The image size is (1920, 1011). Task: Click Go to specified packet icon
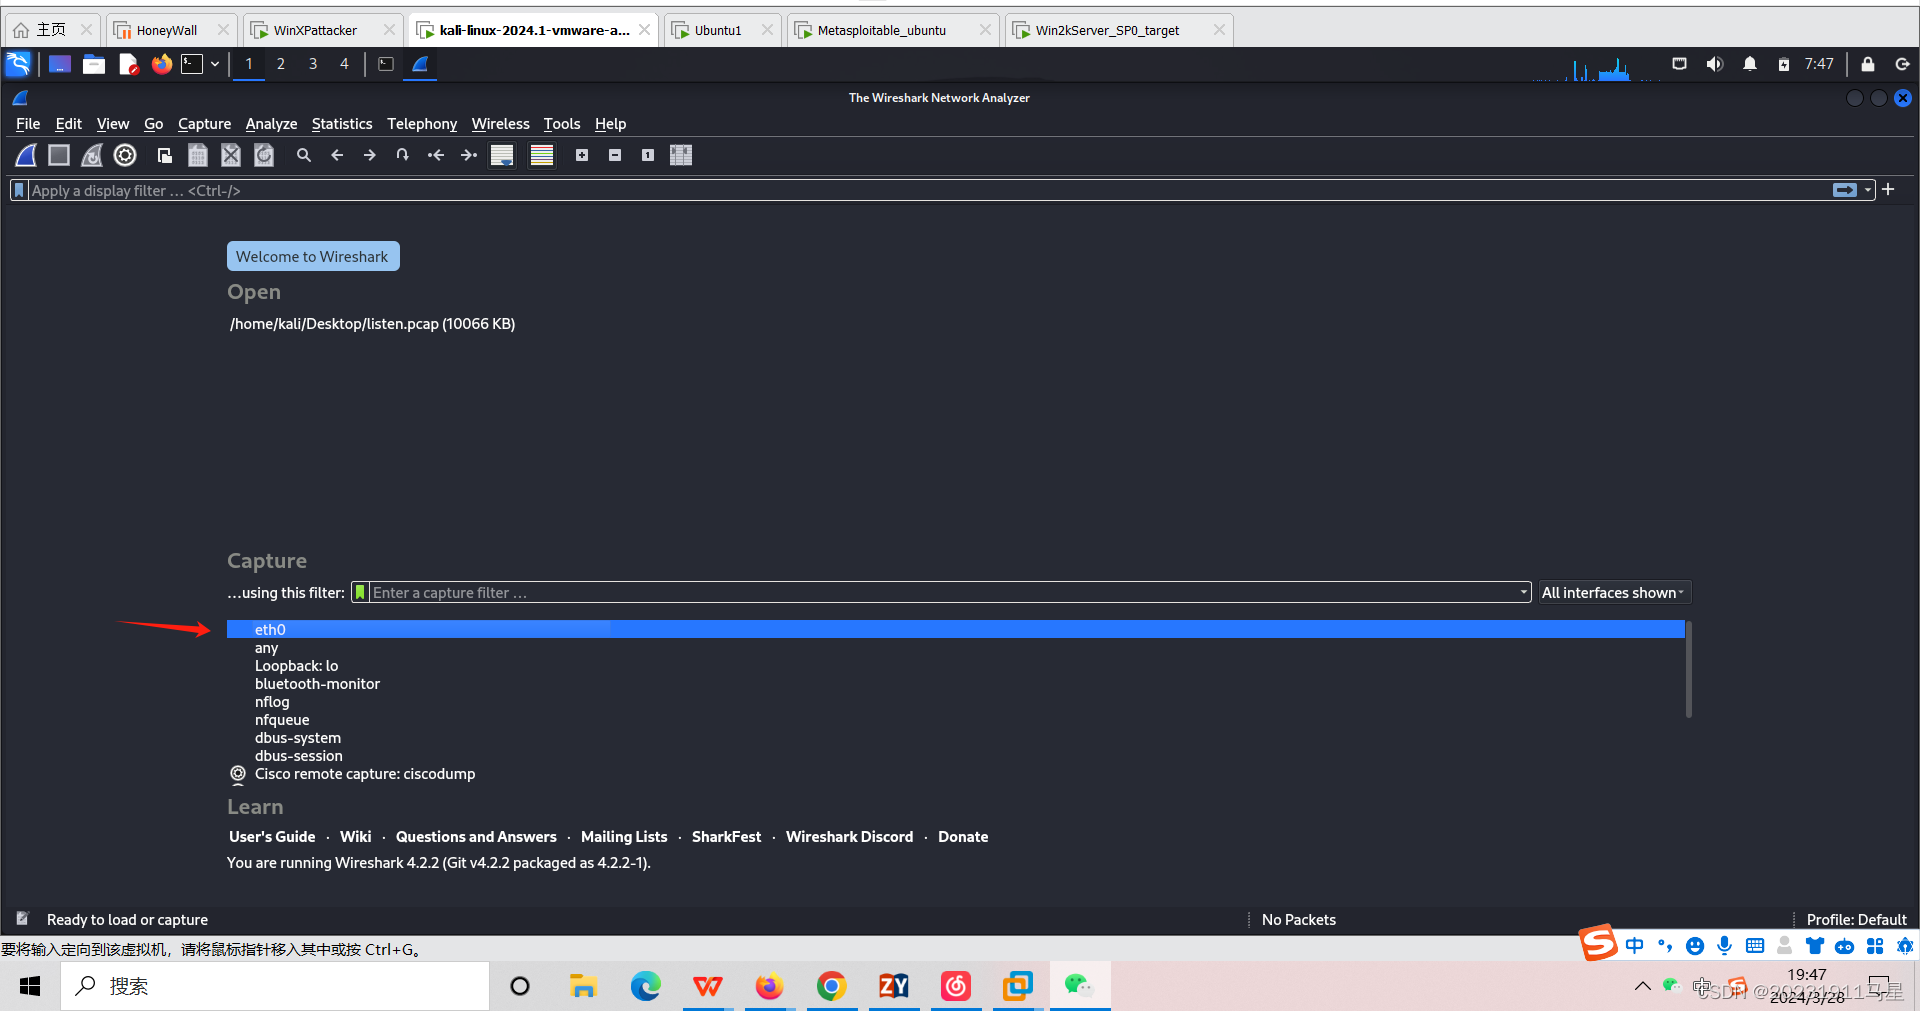point(403,155)
